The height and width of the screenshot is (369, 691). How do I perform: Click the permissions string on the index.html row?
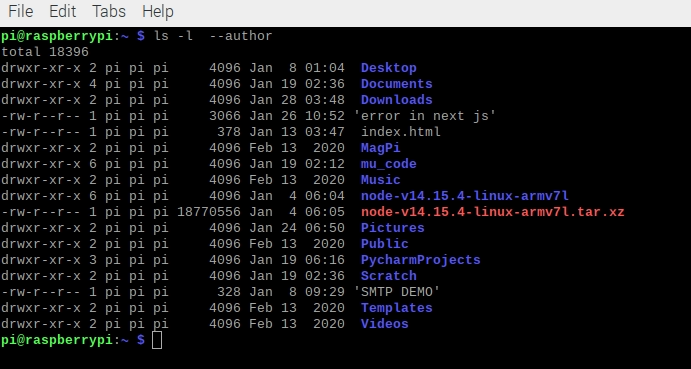click(41, 132)
